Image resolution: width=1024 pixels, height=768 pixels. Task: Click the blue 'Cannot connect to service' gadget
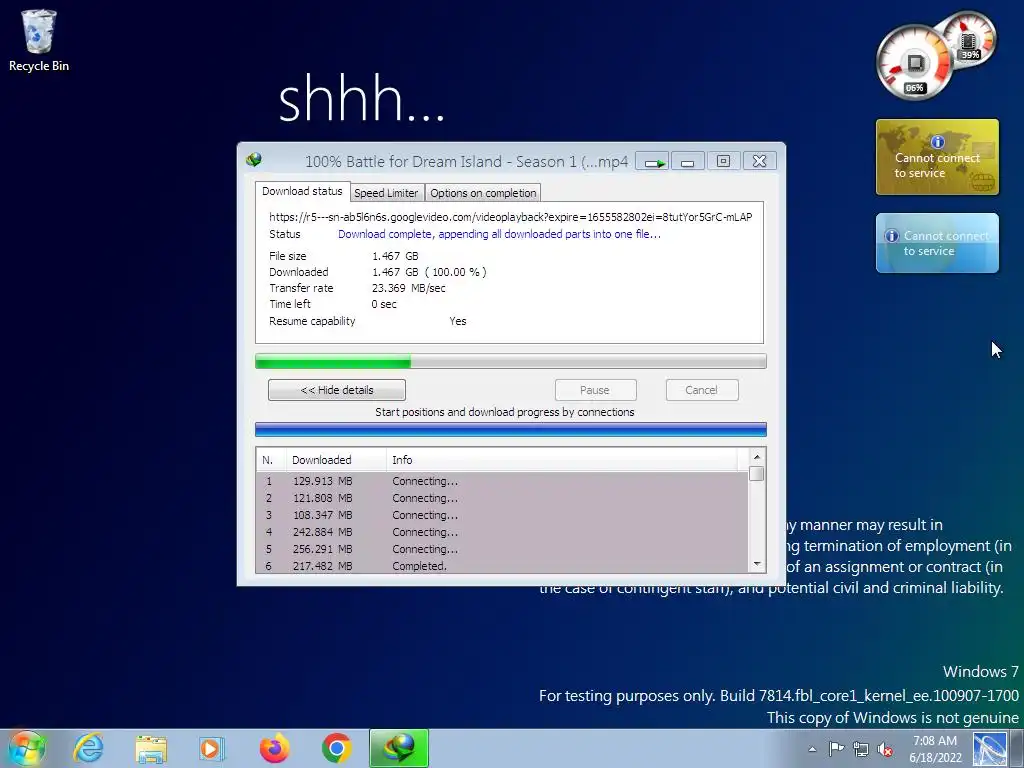[937, 243]
